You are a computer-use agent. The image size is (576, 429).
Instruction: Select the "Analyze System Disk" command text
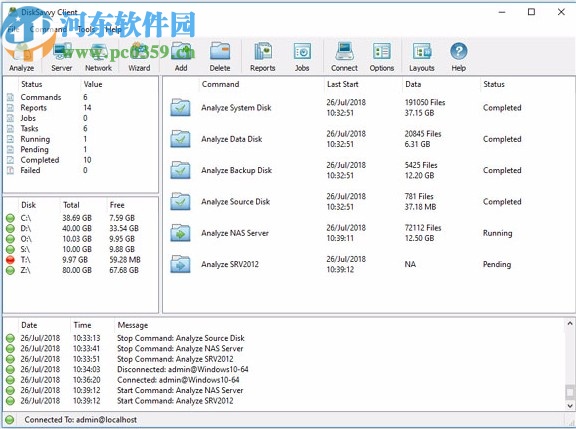point(236,108)
